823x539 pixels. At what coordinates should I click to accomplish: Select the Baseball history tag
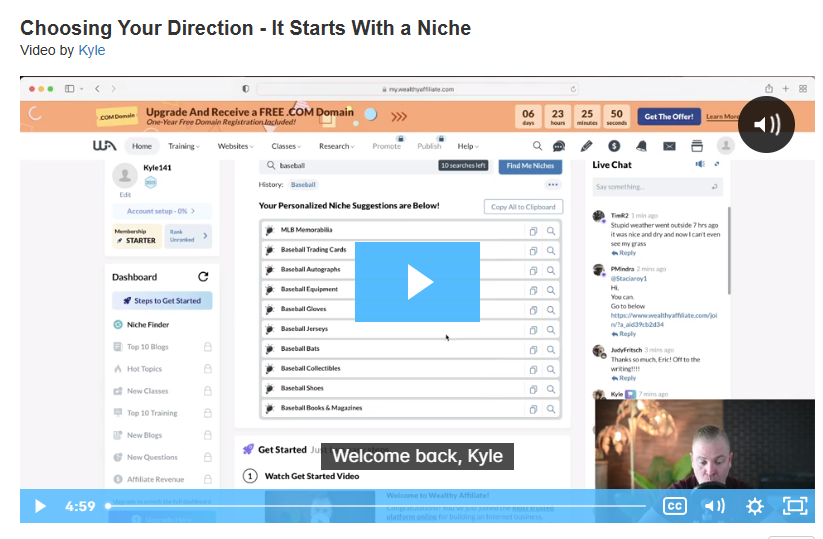(303, 185)
